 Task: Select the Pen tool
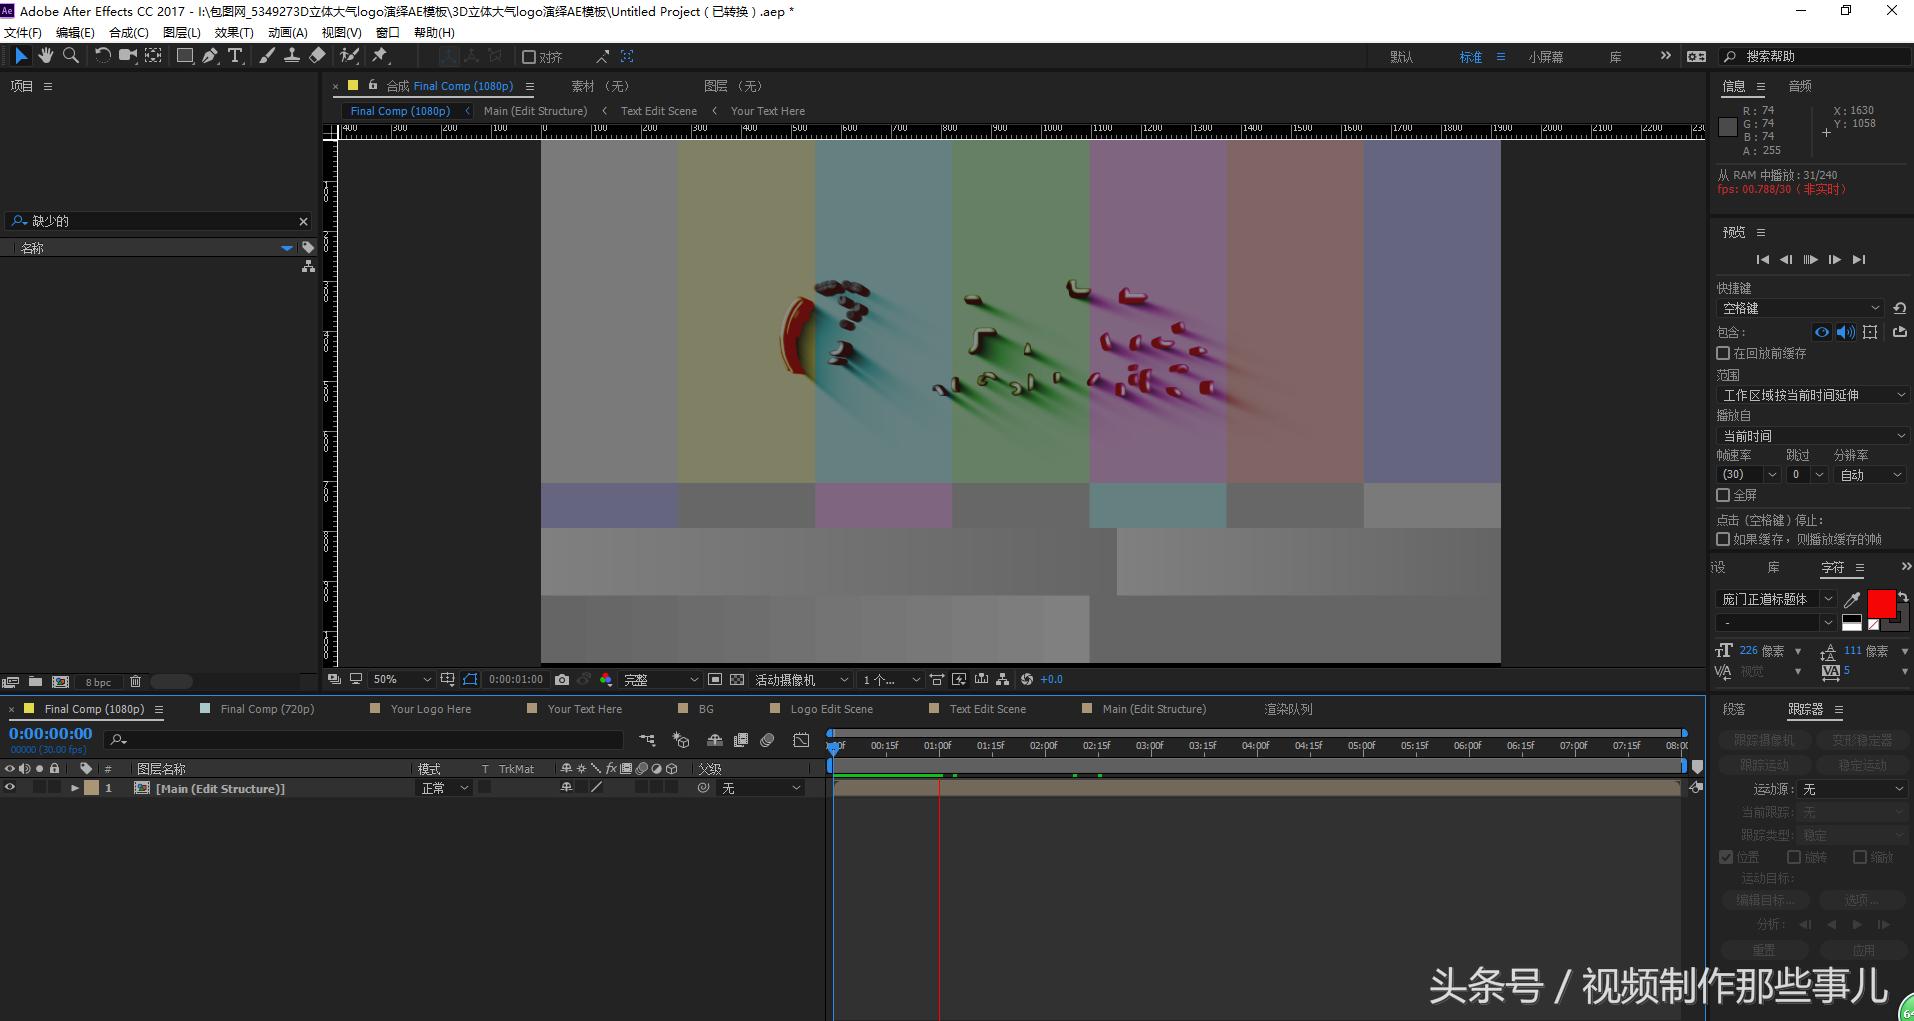[x=210, y=56]
